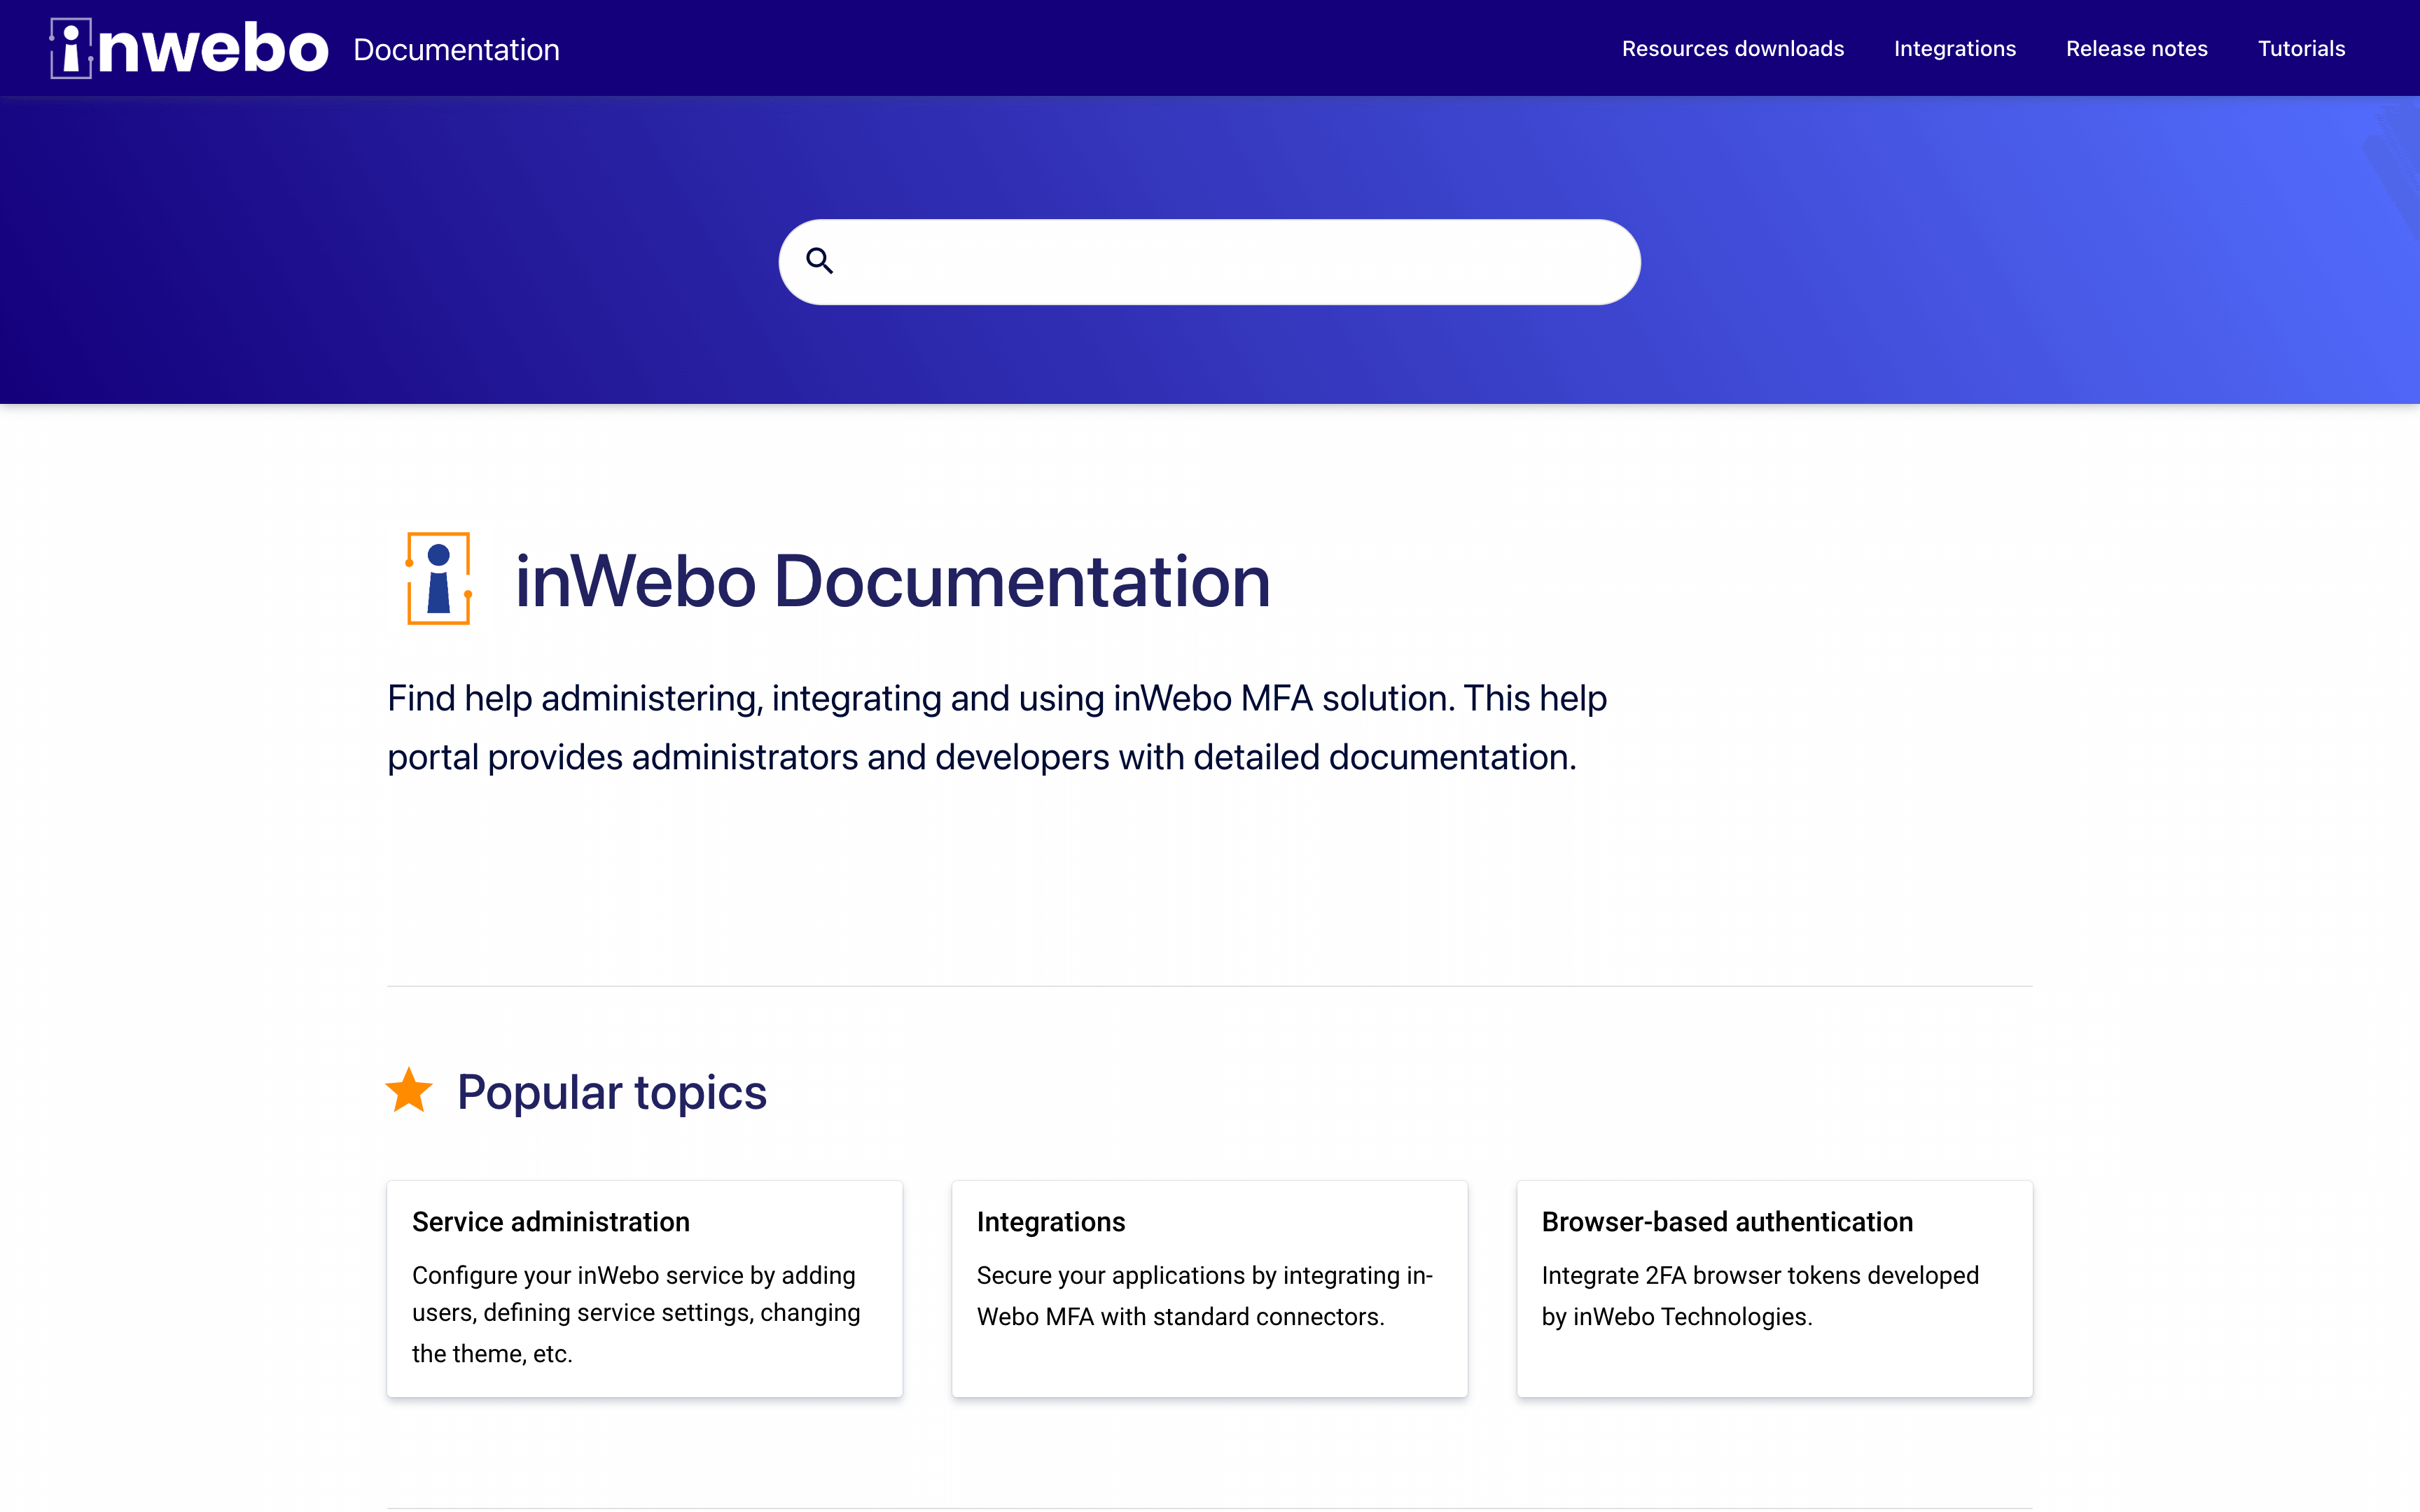Open Integrations in the top navigation

tap(1954, 49)
